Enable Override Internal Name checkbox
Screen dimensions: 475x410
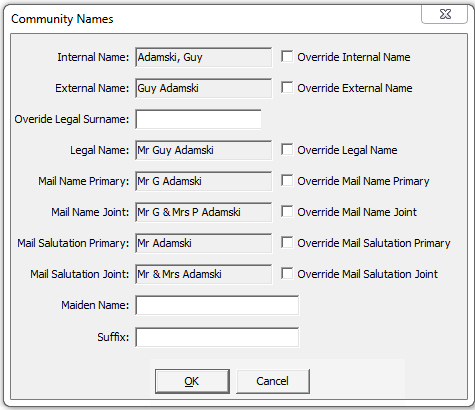coord(287,57)
